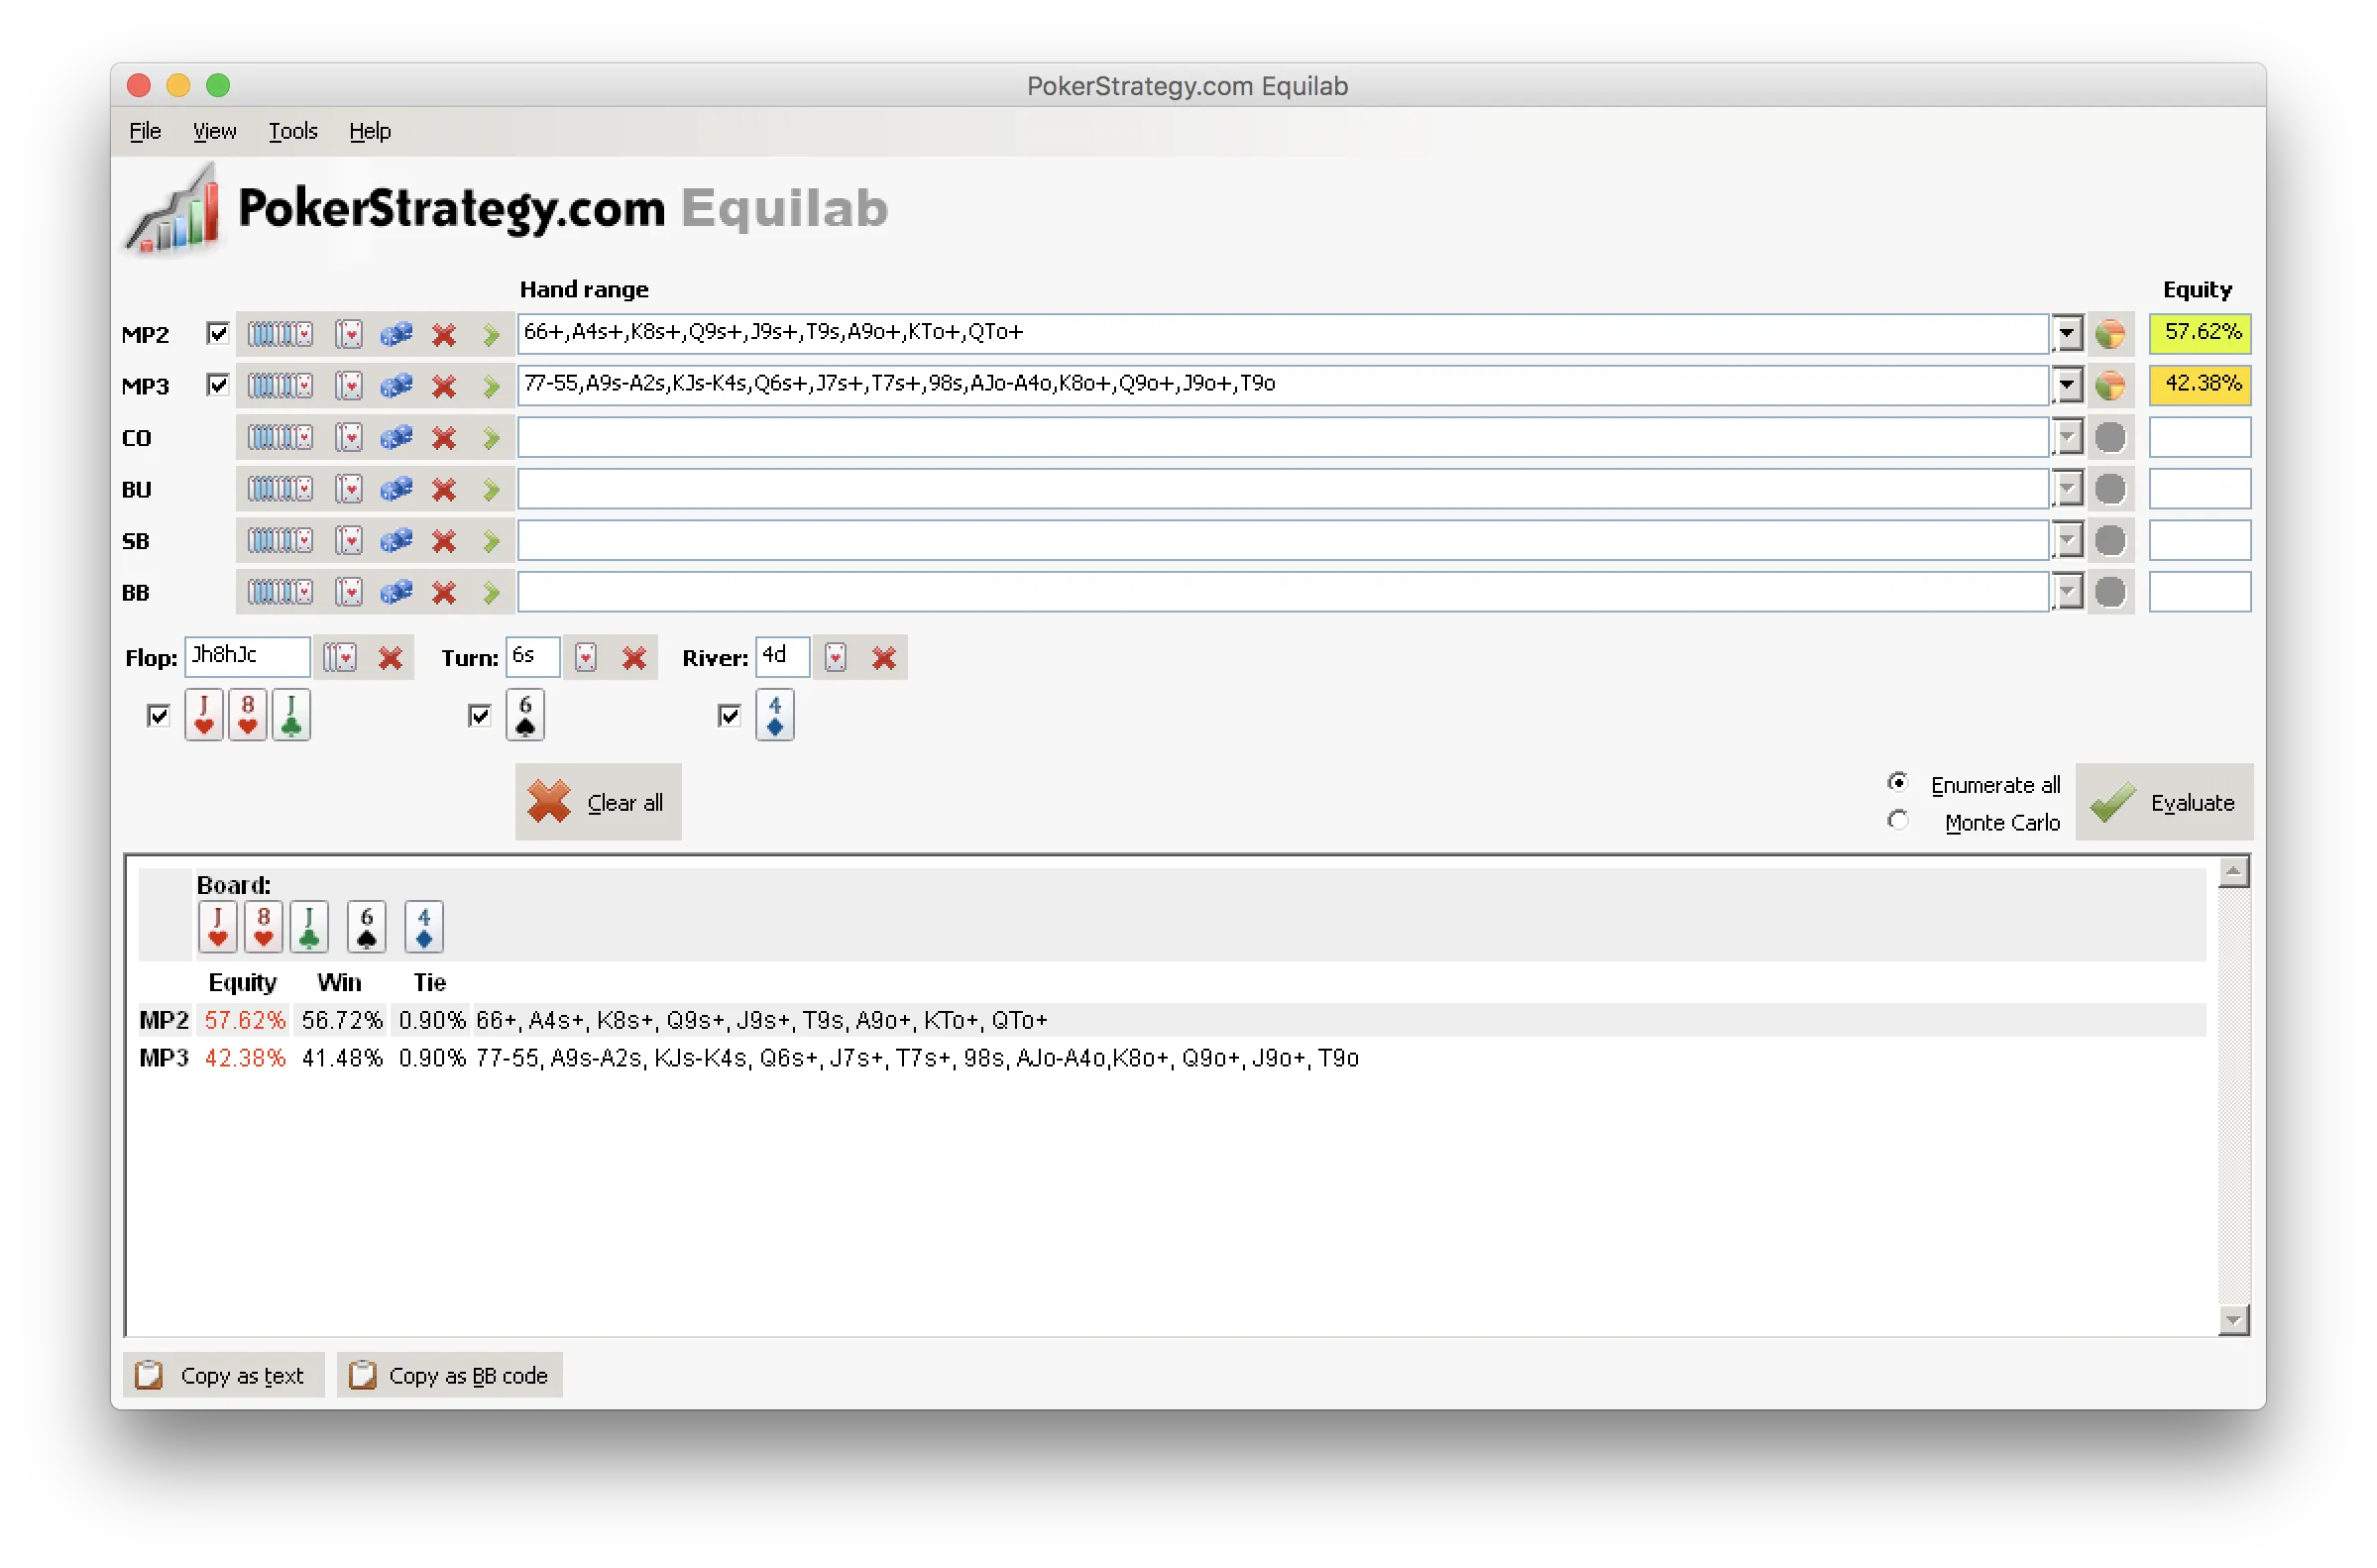
Task: Open the hand range selection grid for MP2
Action: pyautogui.click(x=280, y=333)
